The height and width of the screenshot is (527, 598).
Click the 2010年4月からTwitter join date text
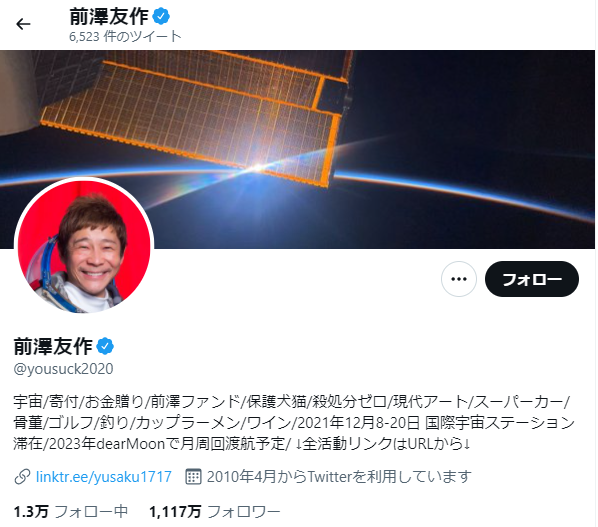click(339, 477)
